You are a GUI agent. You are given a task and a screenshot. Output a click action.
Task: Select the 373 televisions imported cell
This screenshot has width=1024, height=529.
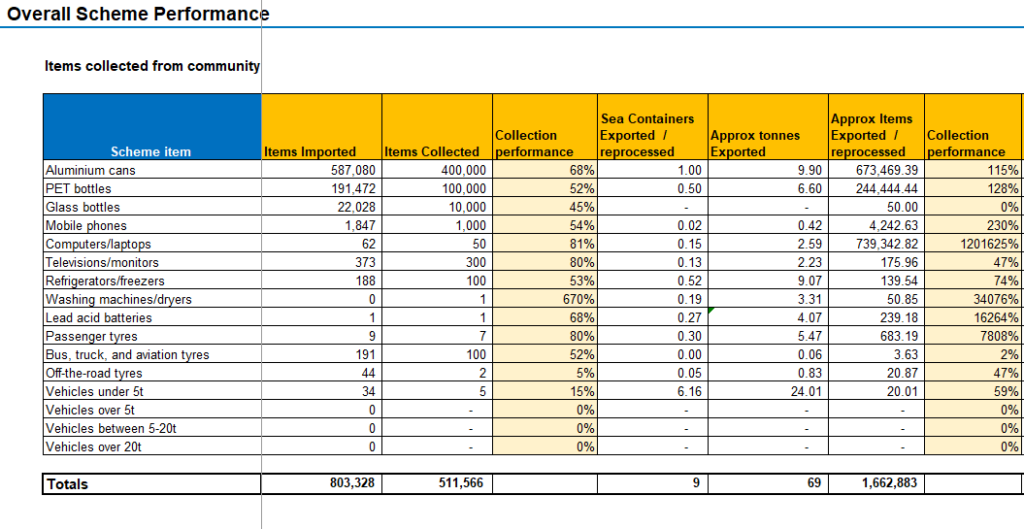click(321, 262)
